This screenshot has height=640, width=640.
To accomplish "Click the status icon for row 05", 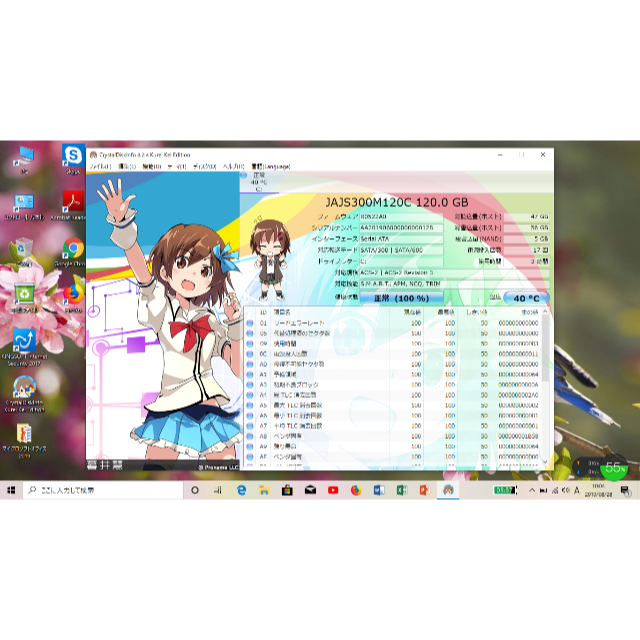I will click(x=250, y=333).
